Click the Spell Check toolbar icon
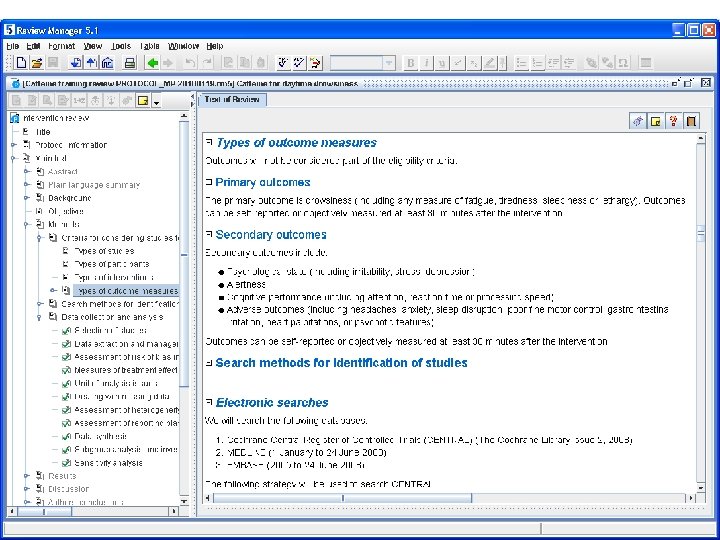720x540 pixels. 283,63
